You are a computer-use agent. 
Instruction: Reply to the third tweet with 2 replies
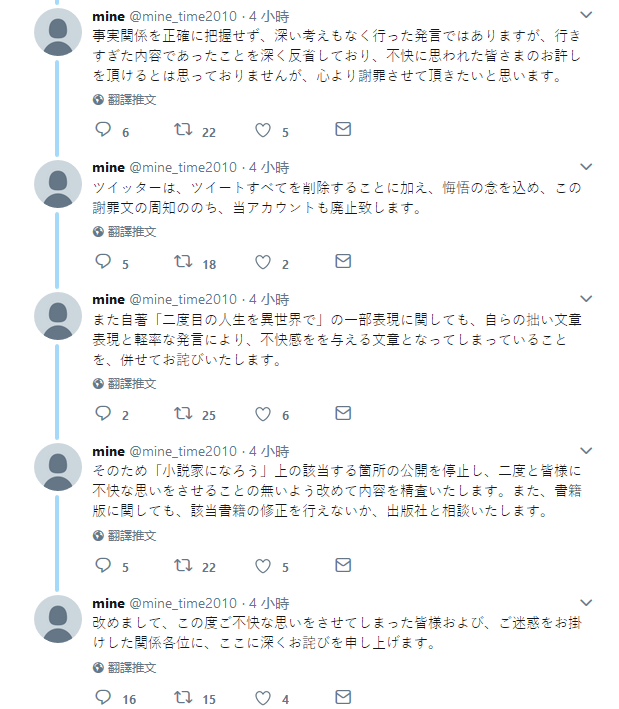point(103,413)
